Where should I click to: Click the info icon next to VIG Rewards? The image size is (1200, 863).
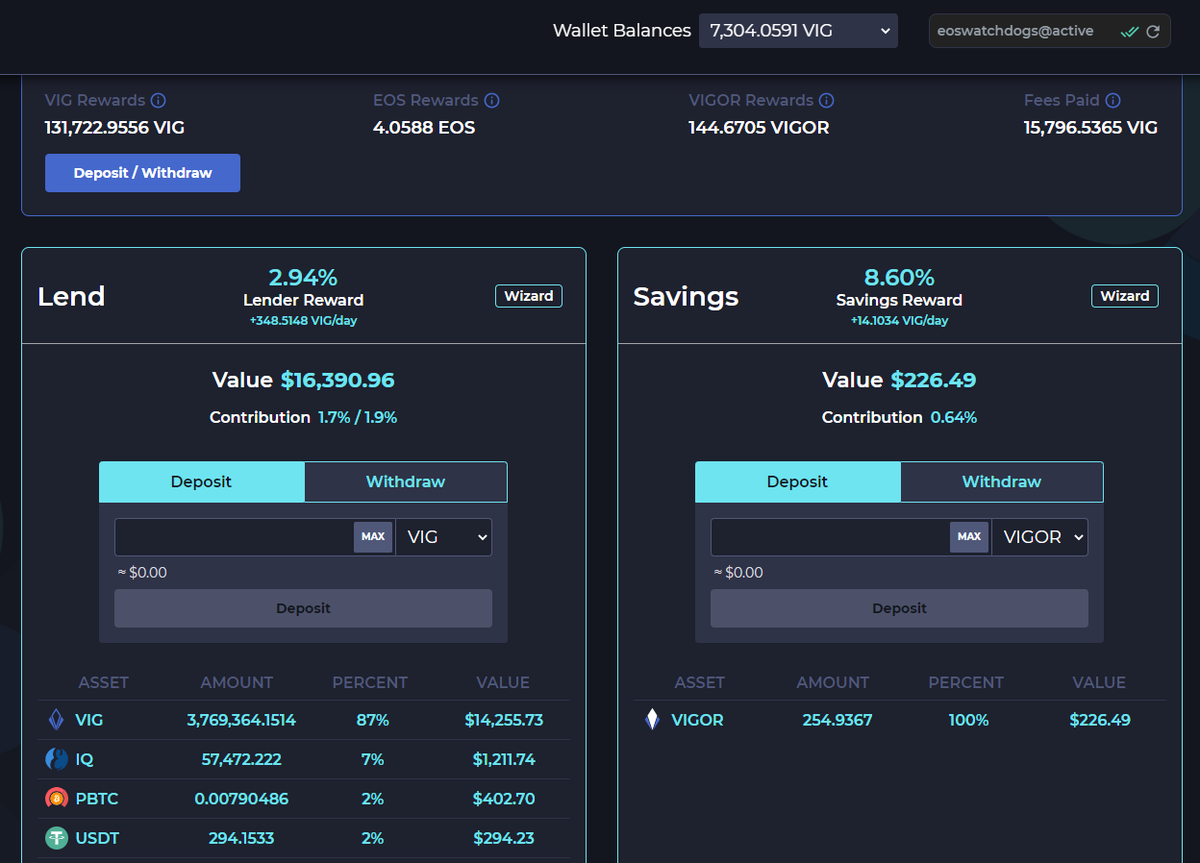click(x=158, y=100)
